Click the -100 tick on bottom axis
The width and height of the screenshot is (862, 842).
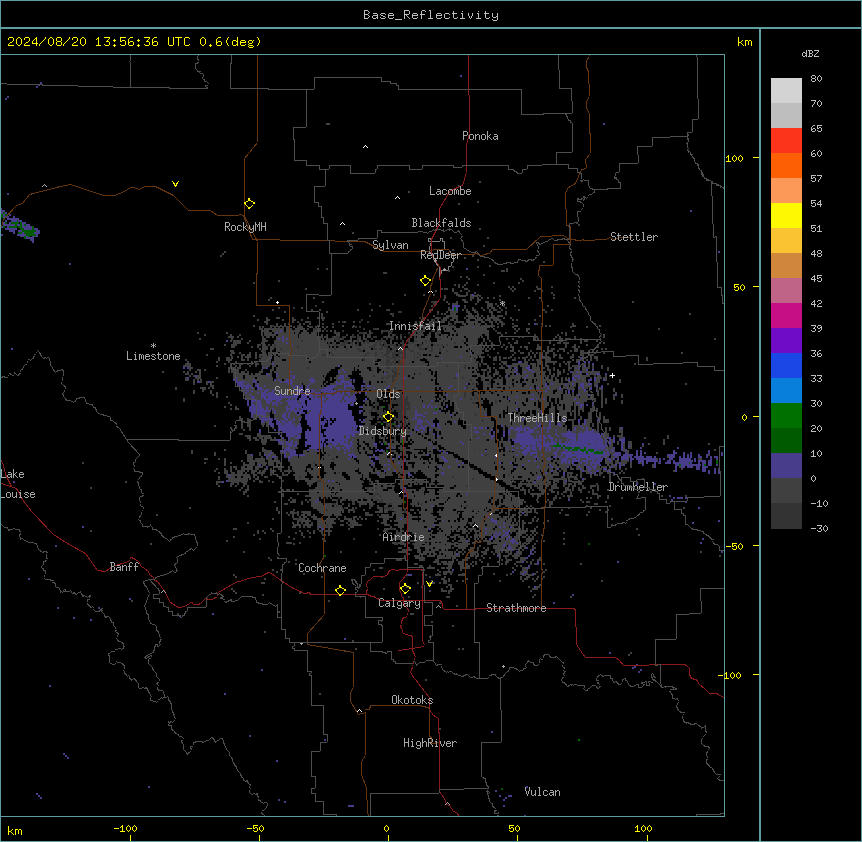pos(125,828)
